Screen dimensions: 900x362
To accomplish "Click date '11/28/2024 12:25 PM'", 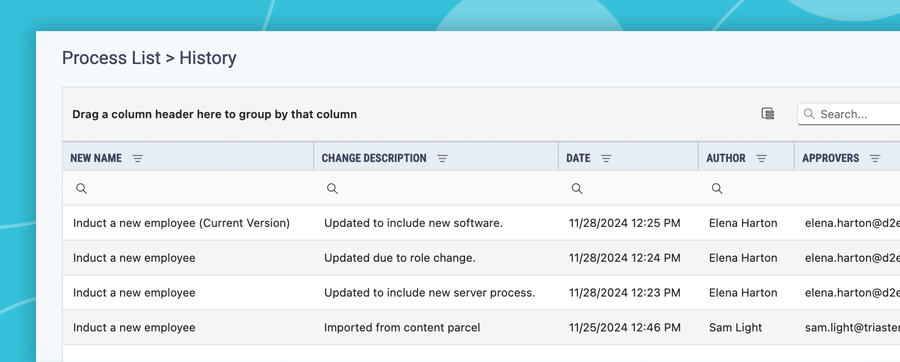I will [x=624, y=223].
